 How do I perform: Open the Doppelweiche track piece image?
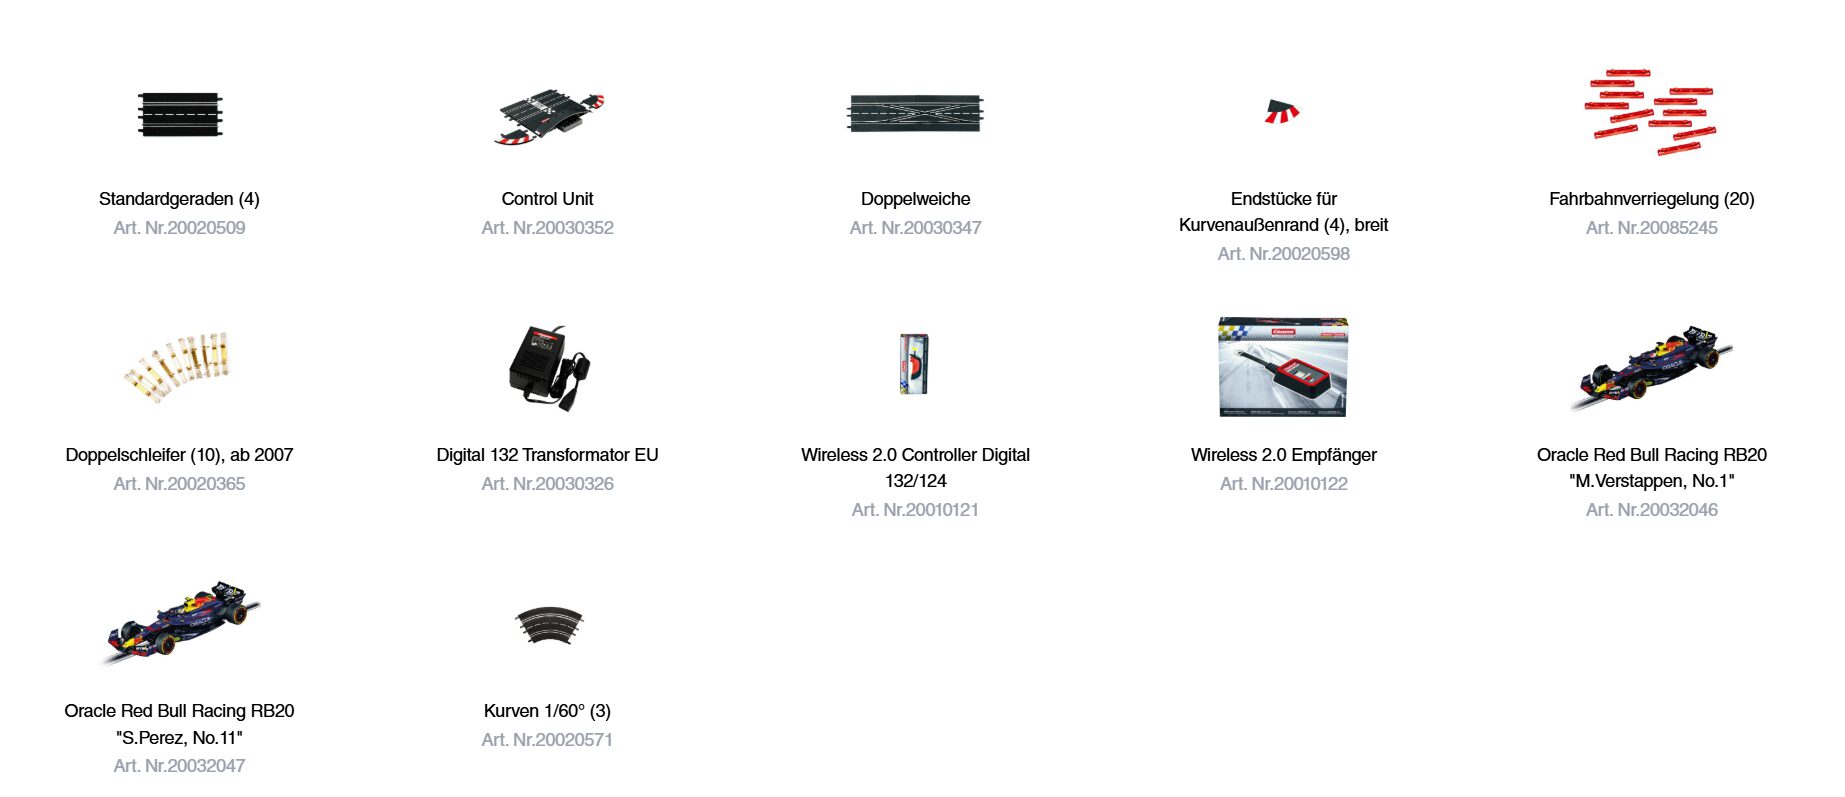pyautogui.click(x=915, y=113)
